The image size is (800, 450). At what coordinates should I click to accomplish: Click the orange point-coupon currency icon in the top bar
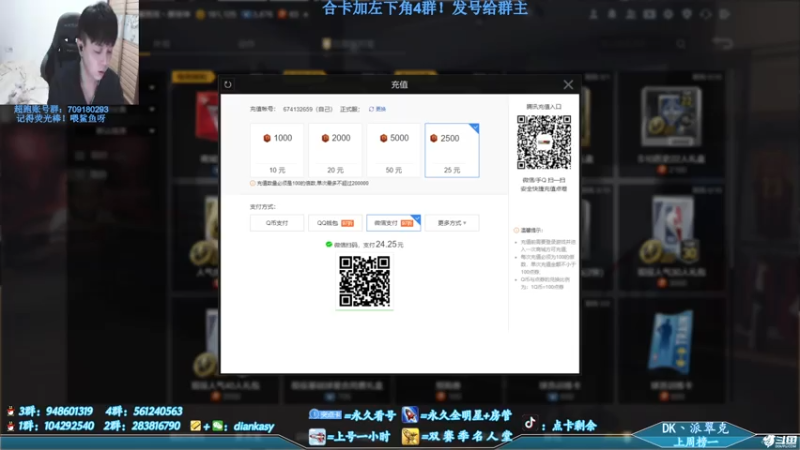tap(282, 15)
